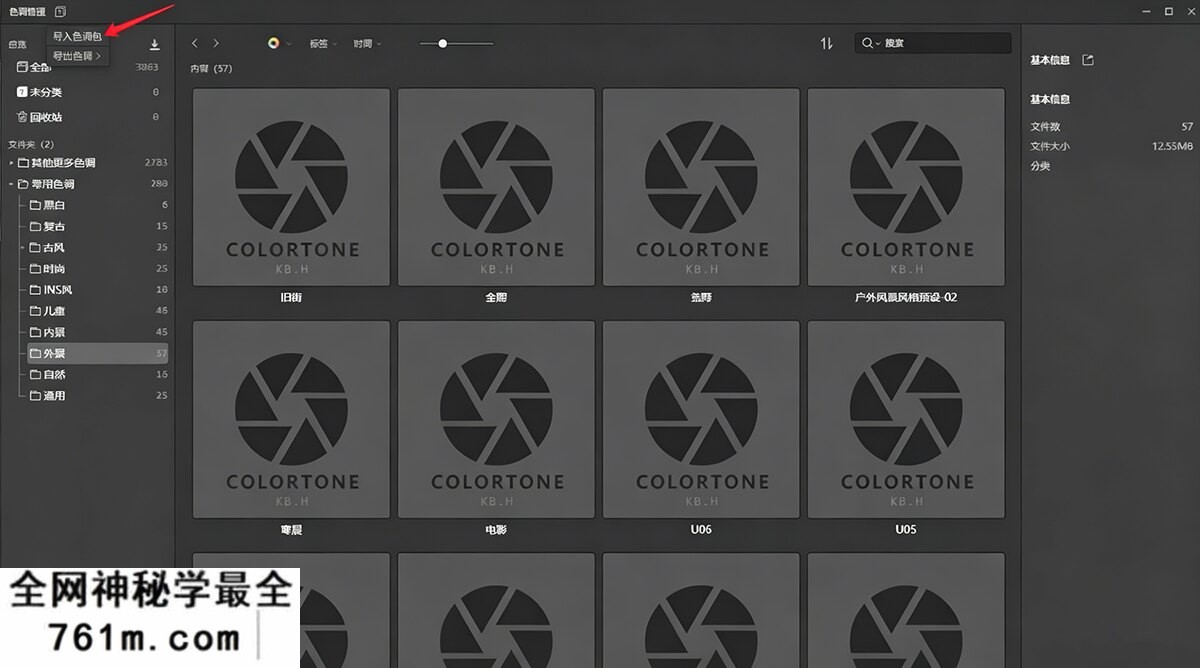Open the 标签 filter dropdown
This screenshot has width=1200, height=668.
(x=323, y=44)
